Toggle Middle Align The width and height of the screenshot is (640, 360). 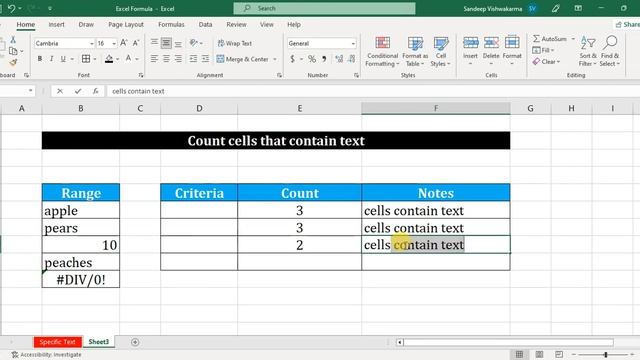166,42
